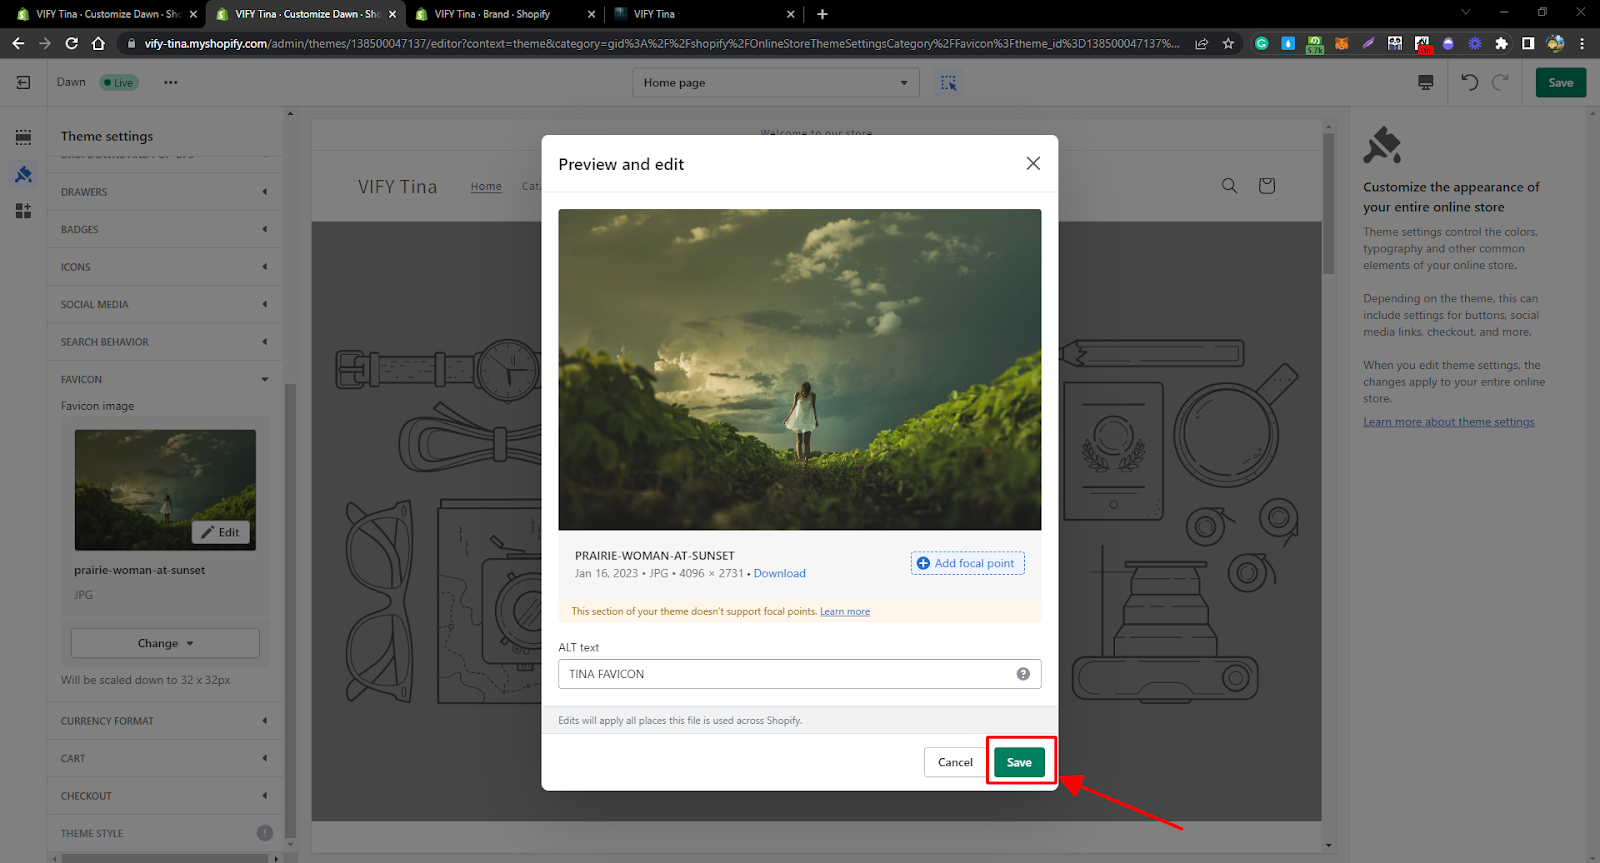Viewport: 1600px width, 863px height.
Task: Click the top-right theme editor Save button
Action: click(x=1560, y=83)
